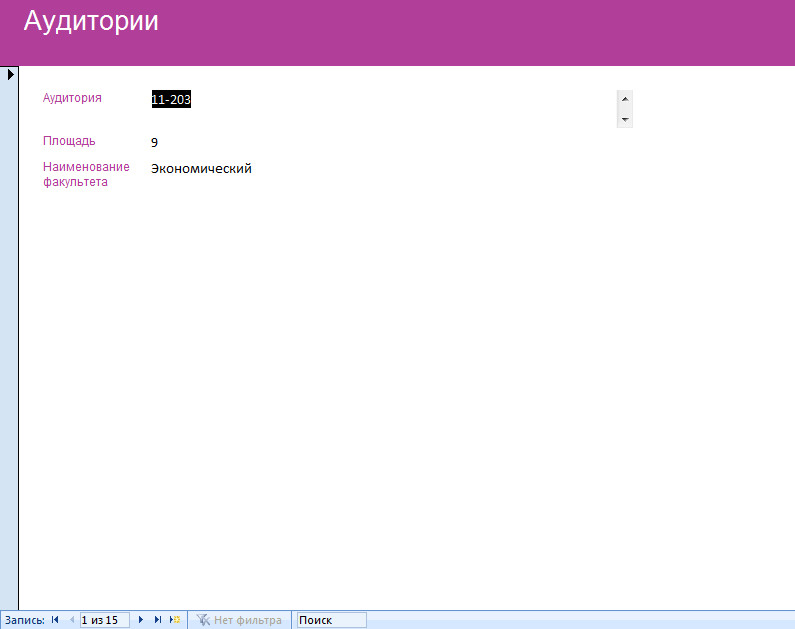Click the faculty value Экономический
Viewport: 795px width, 629px height.
click(201, 169)
